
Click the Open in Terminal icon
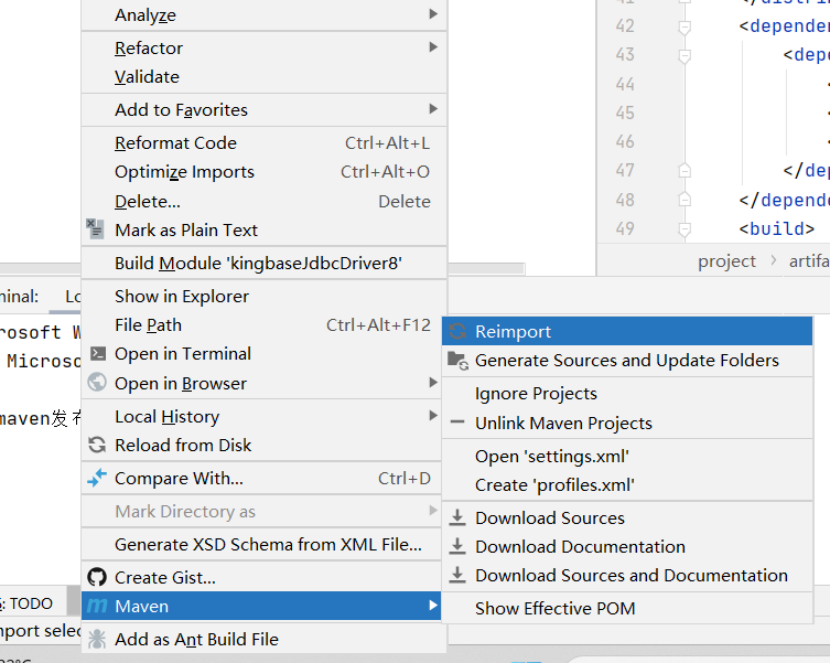[x=97, y=353]
